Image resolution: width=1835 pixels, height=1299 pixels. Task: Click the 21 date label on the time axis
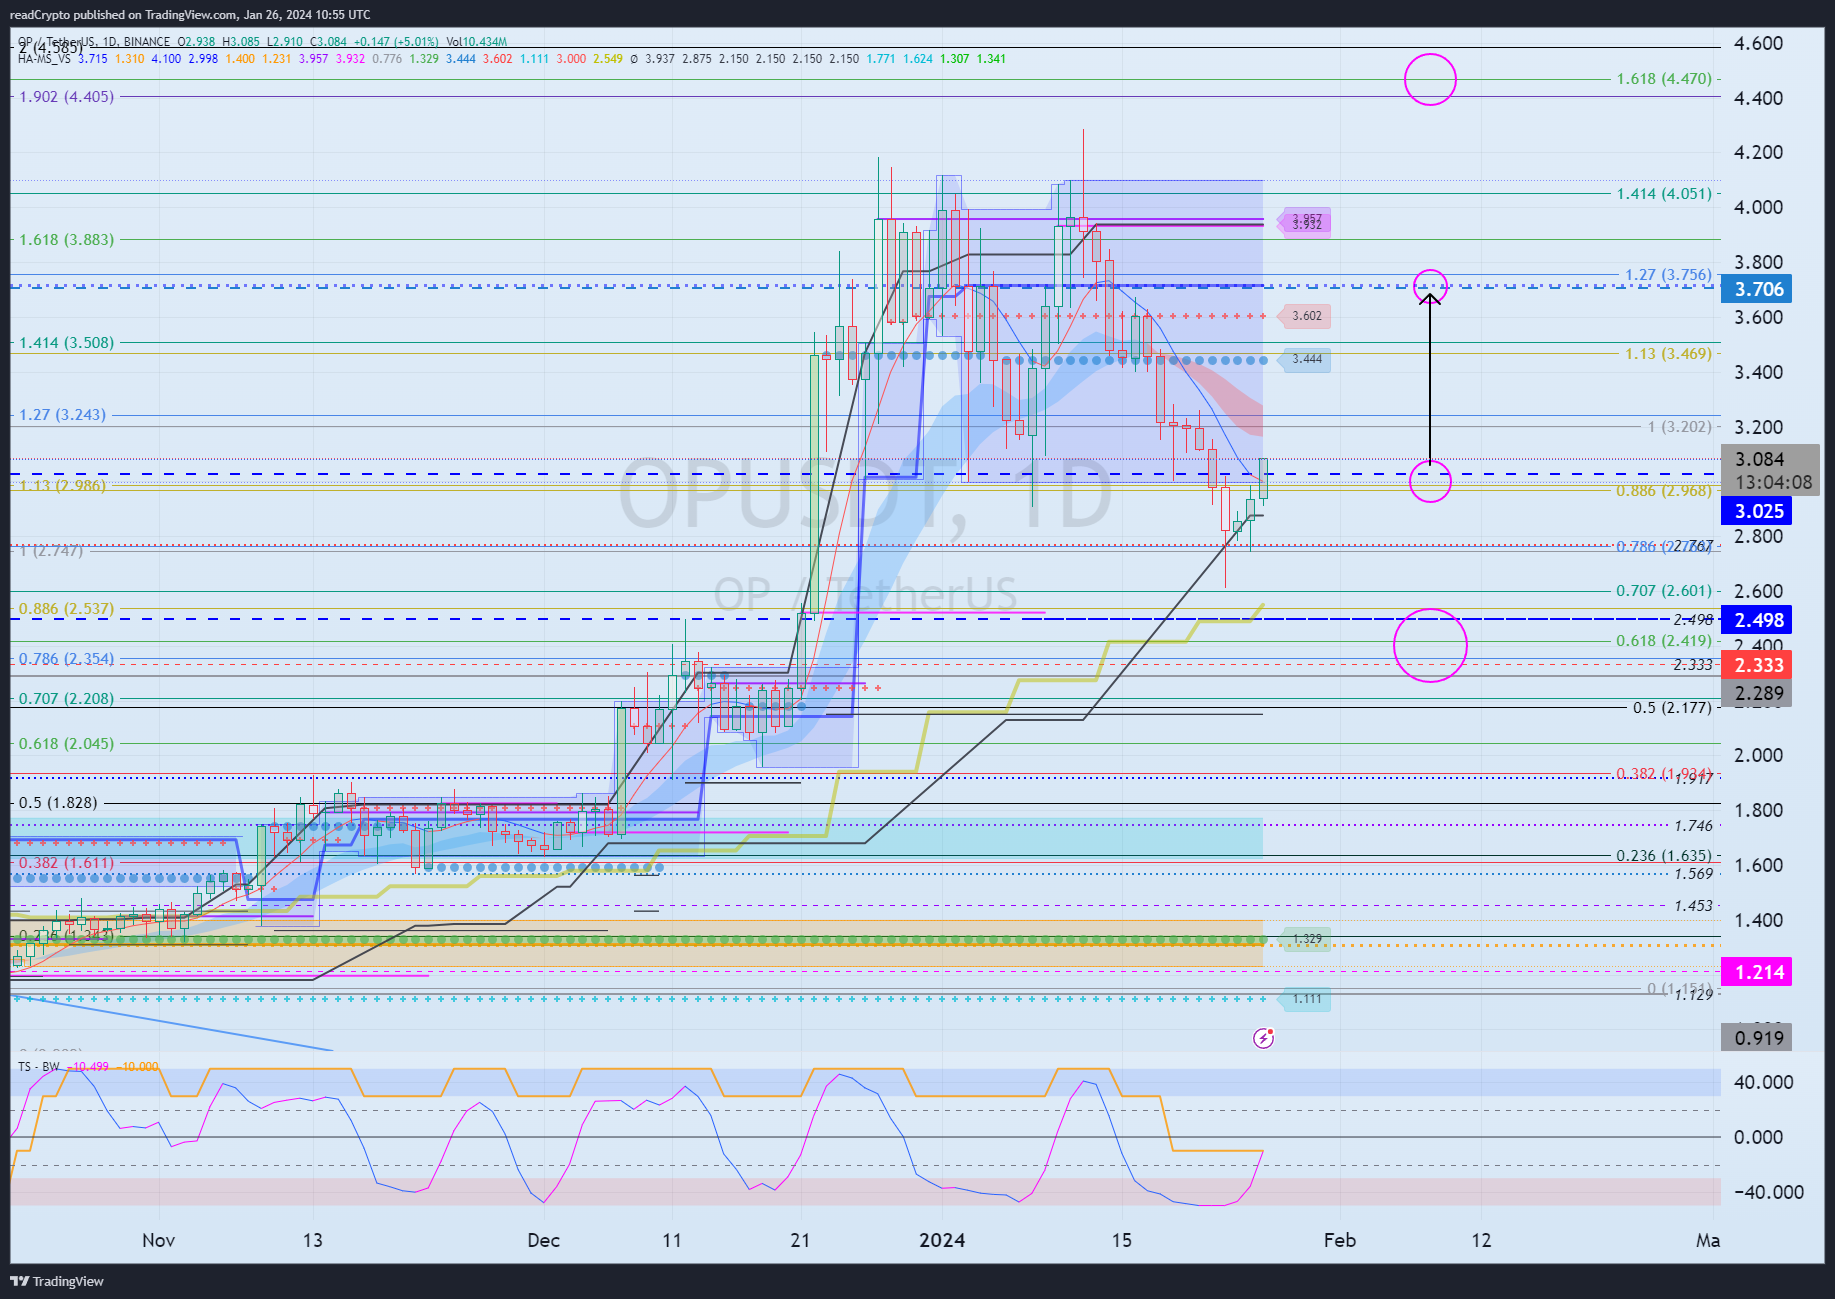click(x=800, y=1240)
